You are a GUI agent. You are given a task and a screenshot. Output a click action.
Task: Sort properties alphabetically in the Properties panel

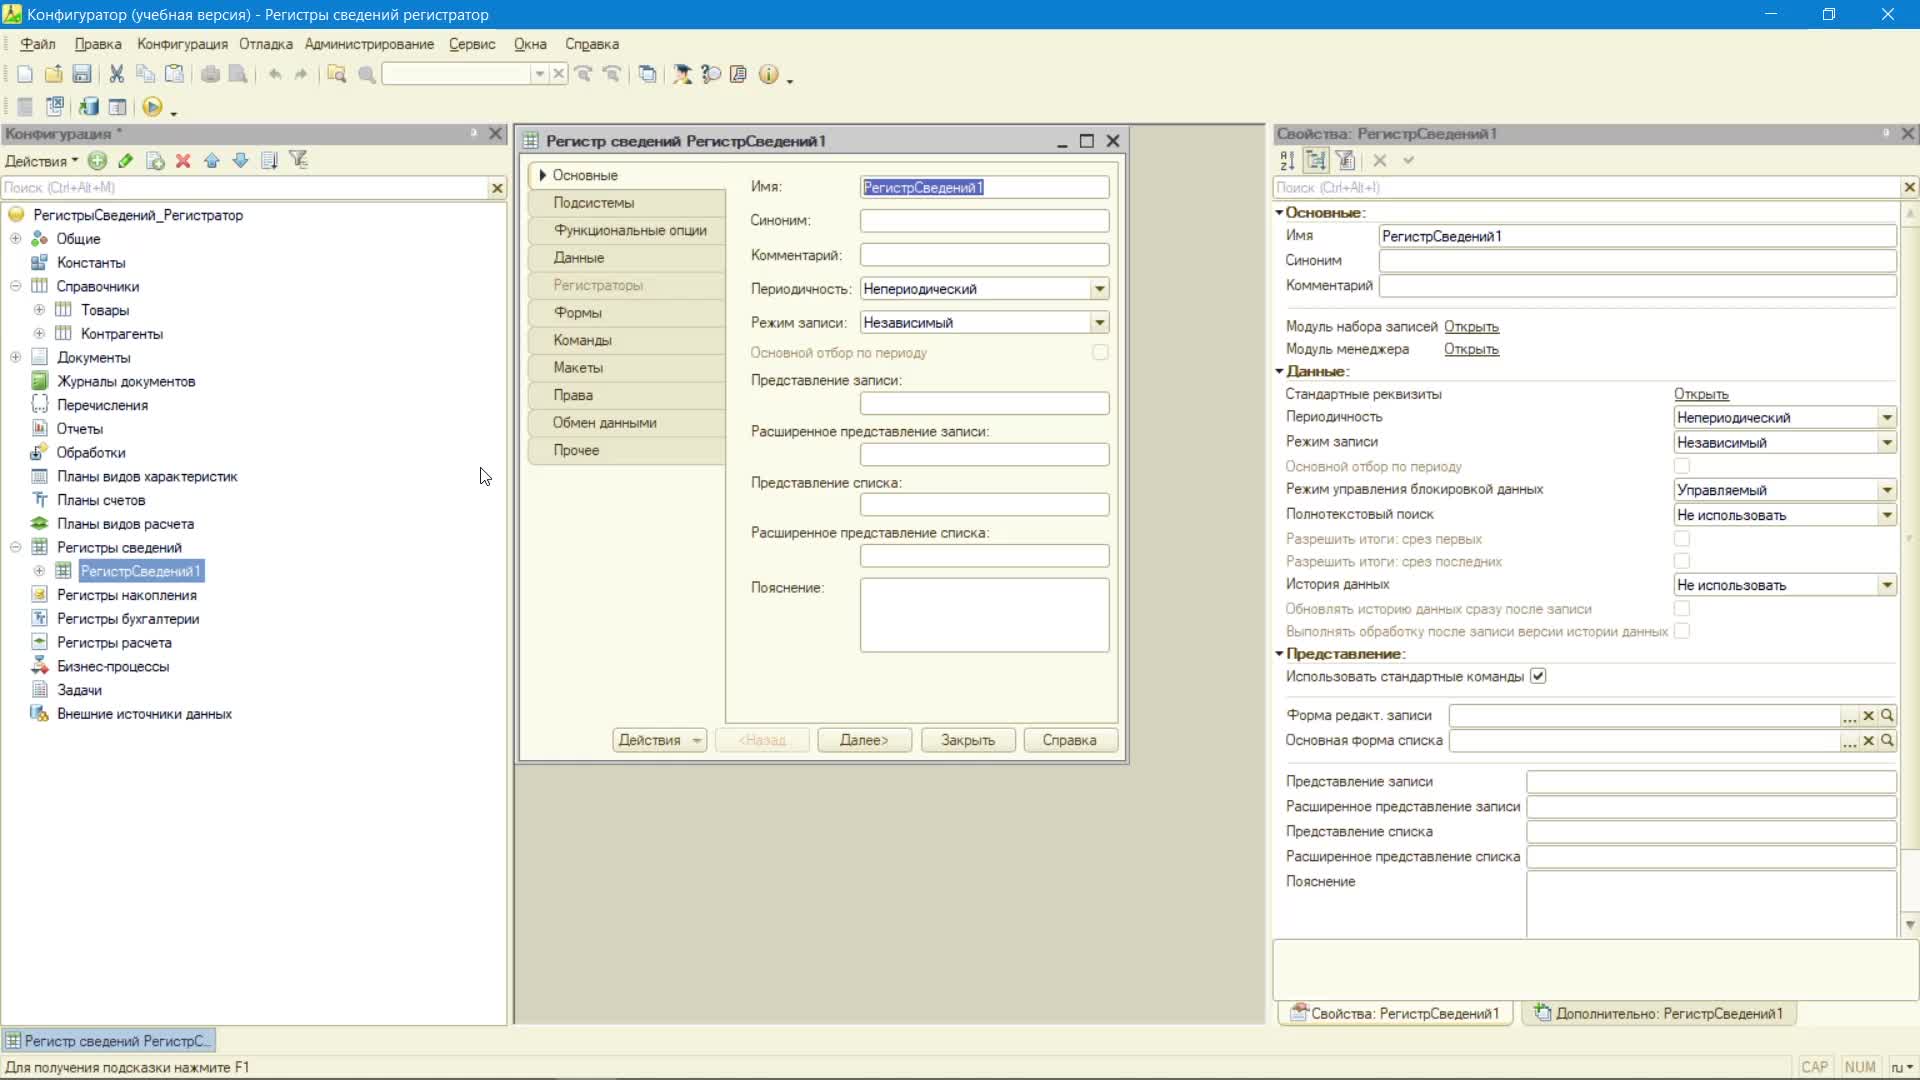point(1288,160)
